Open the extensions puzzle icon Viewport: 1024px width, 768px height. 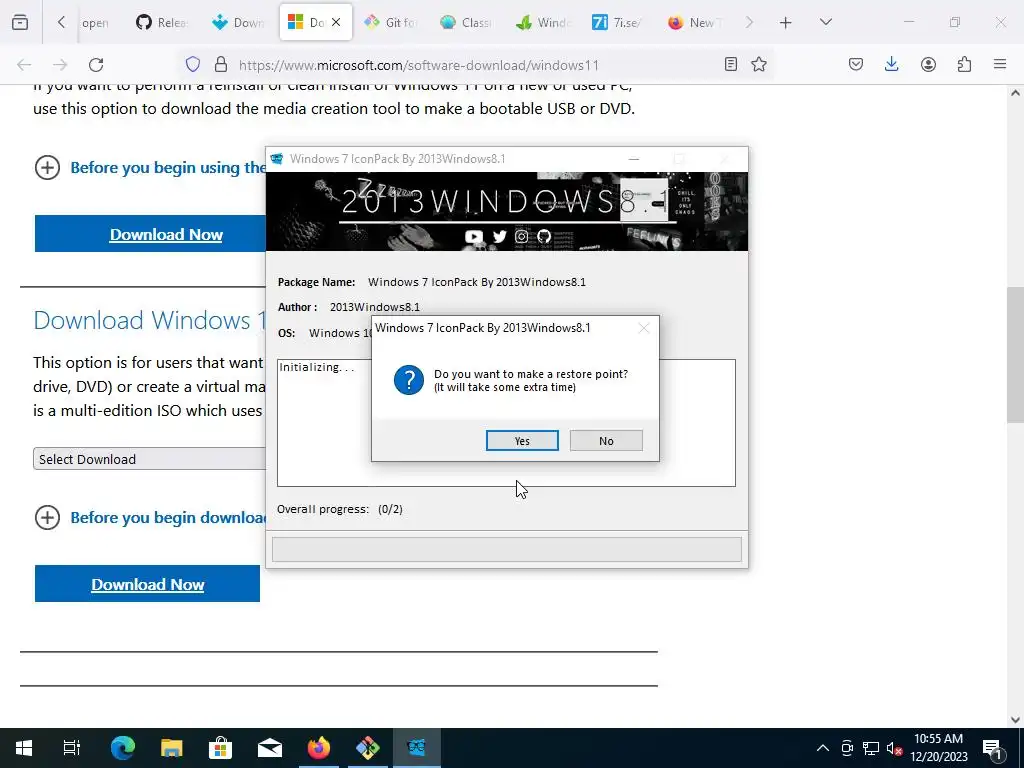tap(964, 65)
